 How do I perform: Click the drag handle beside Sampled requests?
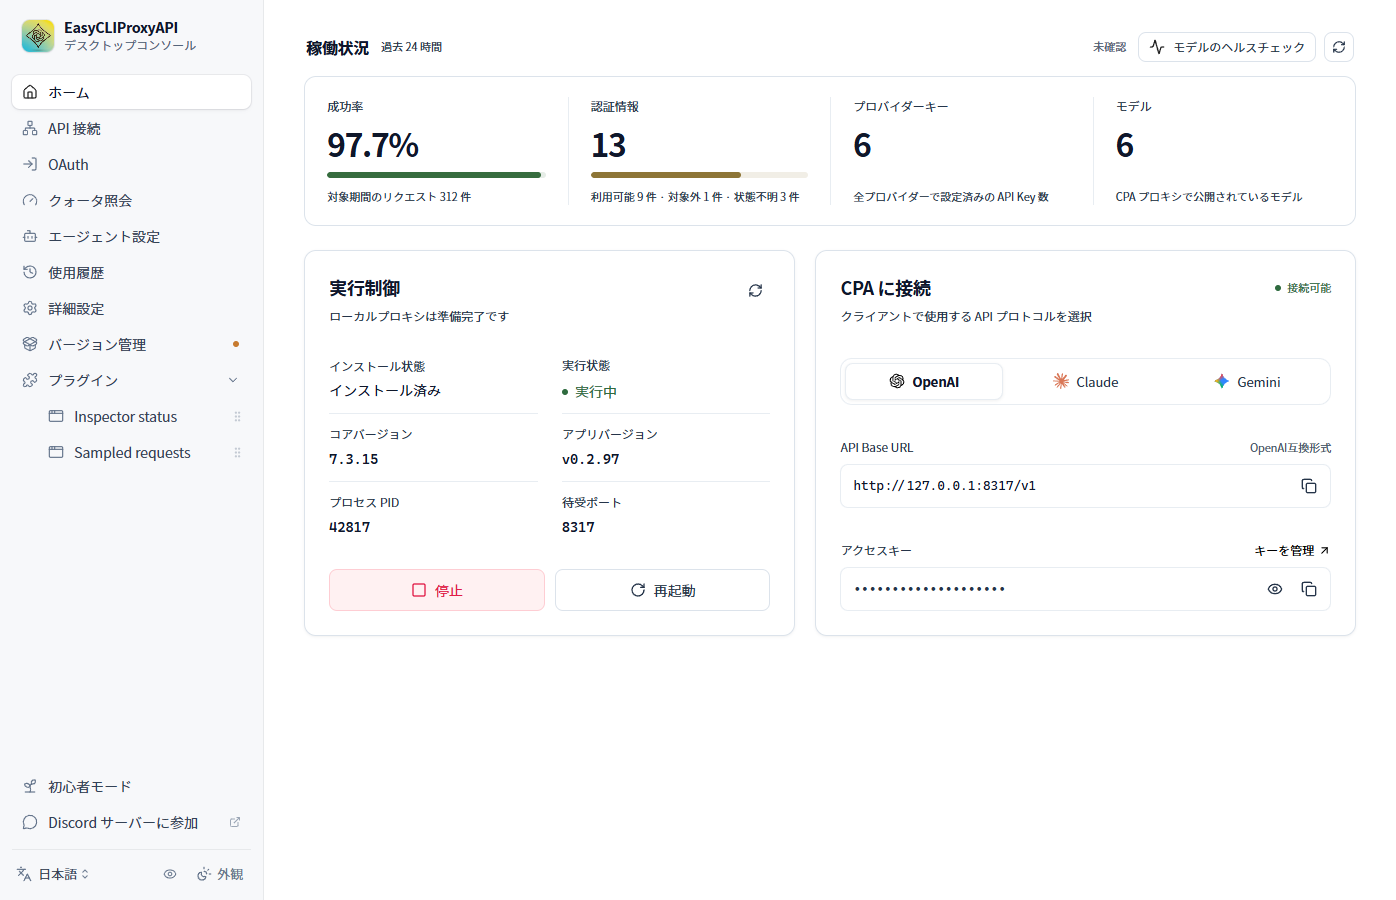pos(237,453)
